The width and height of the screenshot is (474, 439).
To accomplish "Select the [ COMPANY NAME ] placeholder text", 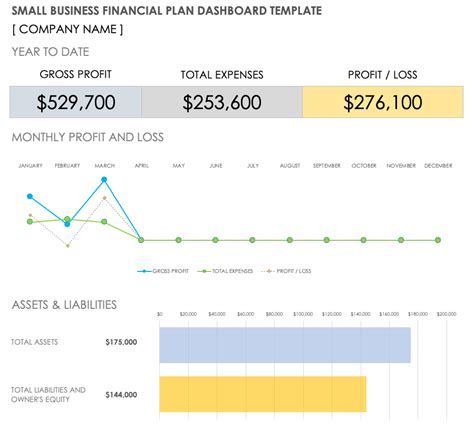I will (x=68, y=29).
